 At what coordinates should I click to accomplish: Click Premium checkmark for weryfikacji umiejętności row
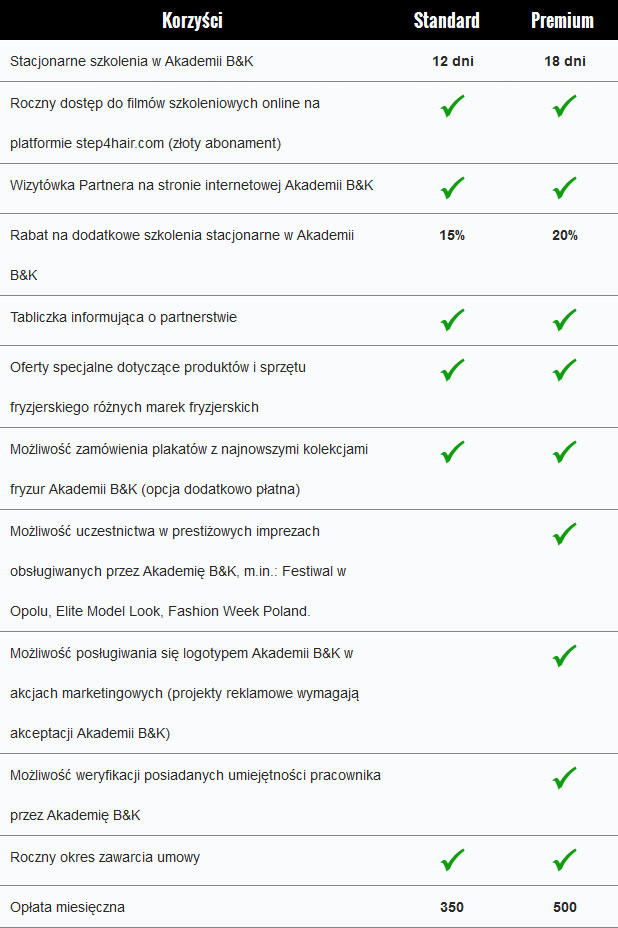[564, 778]
